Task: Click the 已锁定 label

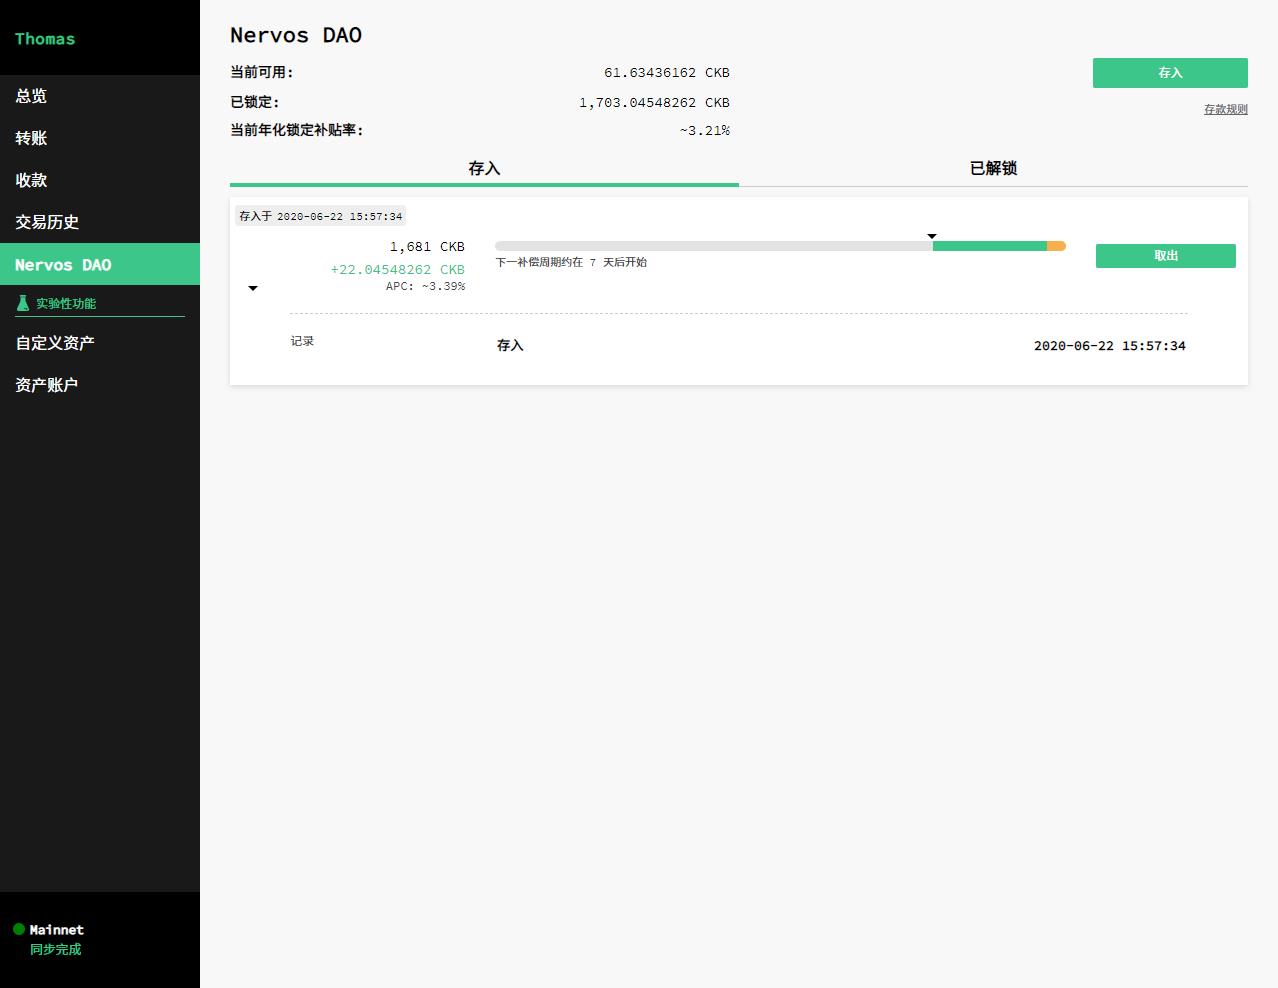Action: (255, 102)
